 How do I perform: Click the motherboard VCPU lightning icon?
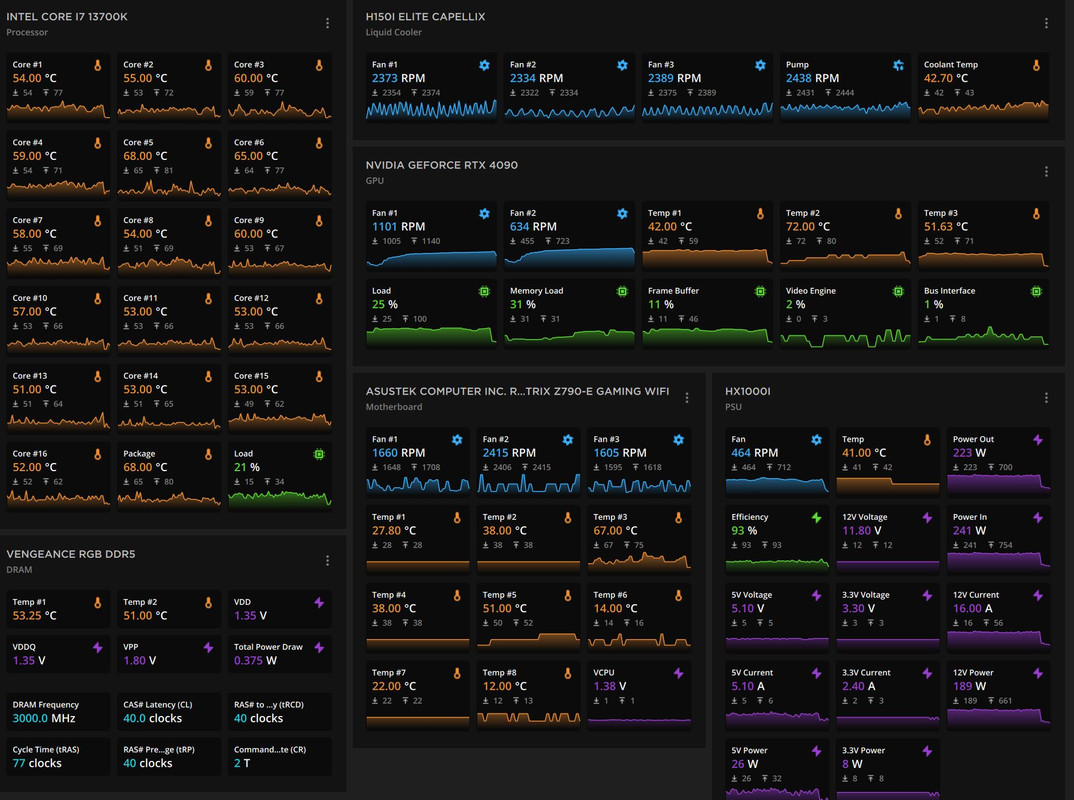678,673
